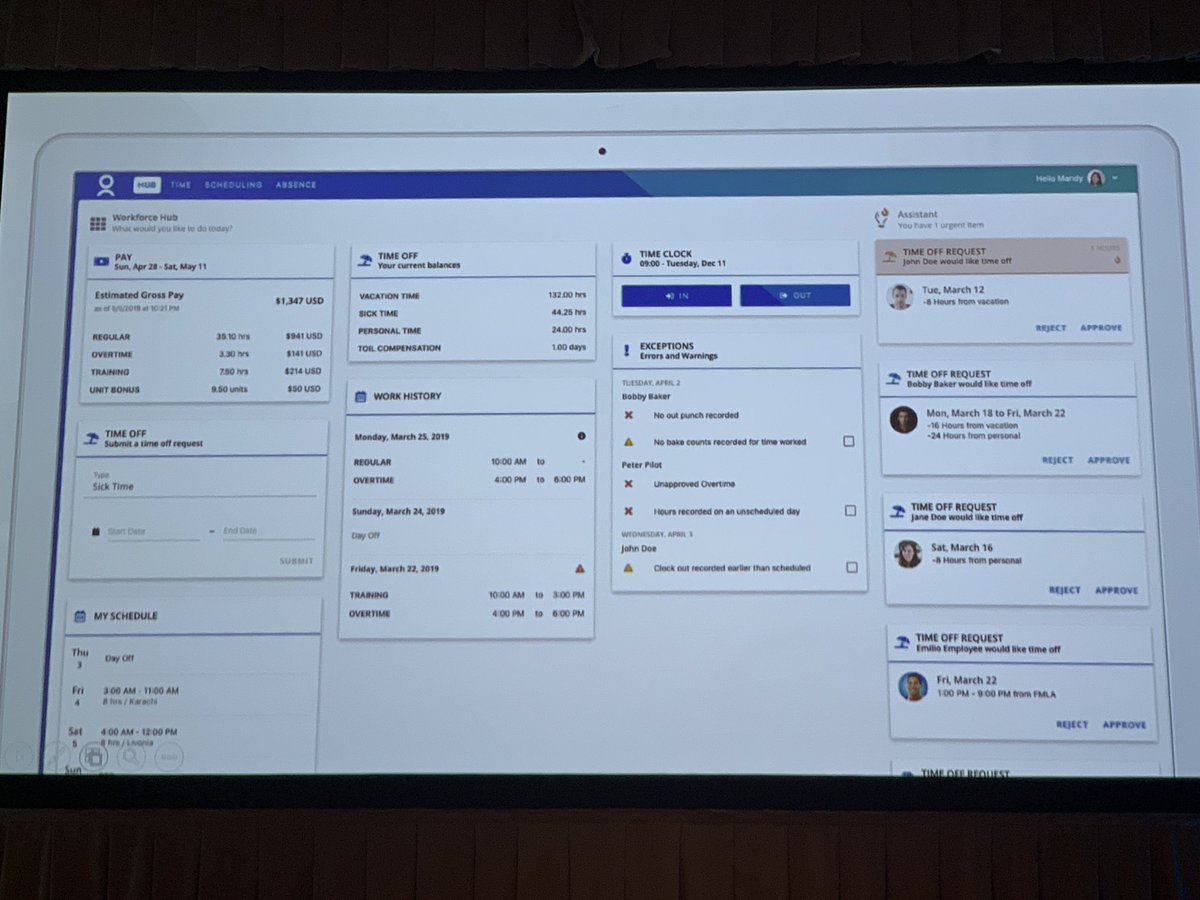The height and width of the screenshot is (900, 1200).
Task: Click Mandy's profile avatar in header
Action: 1096,178
